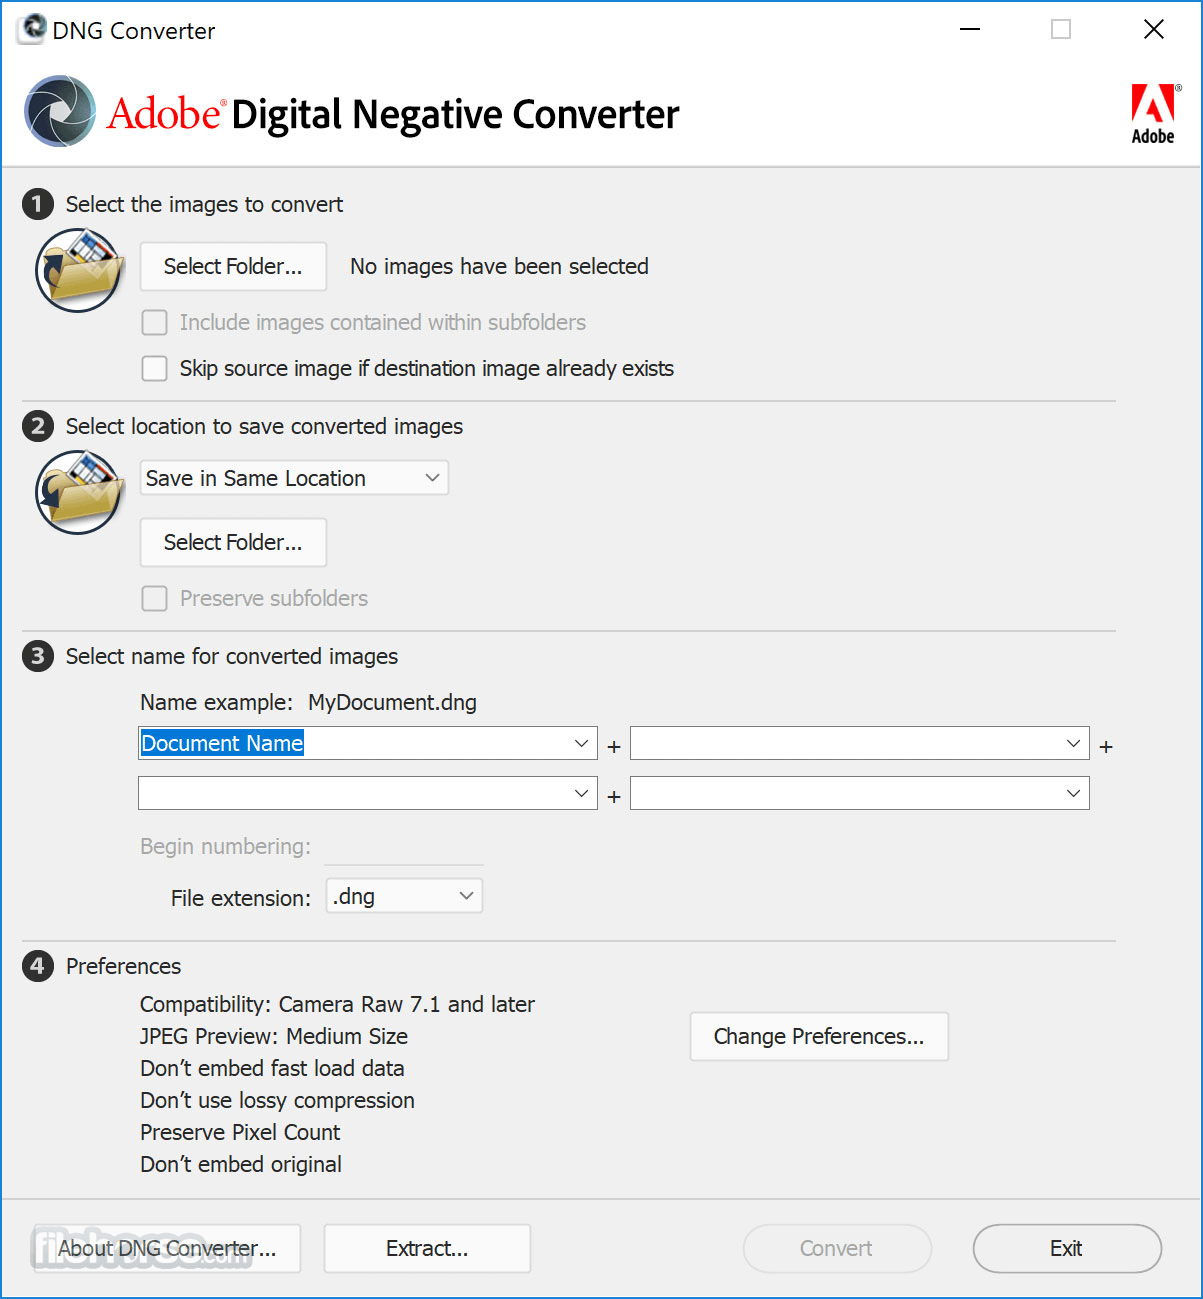Click 'JPEG Preview: Medium Size' text
Screen dimensions: 1203x1299
[x=274, y=1036]
